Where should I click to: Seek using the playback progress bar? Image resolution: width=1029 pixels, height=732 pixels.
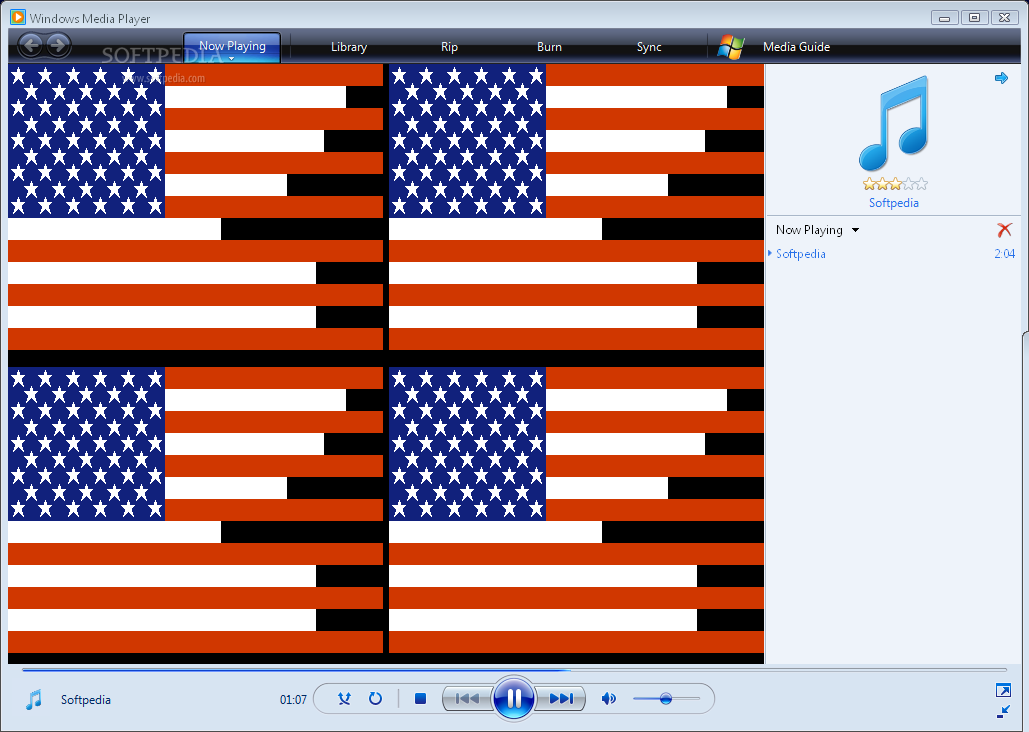[514, 670]
